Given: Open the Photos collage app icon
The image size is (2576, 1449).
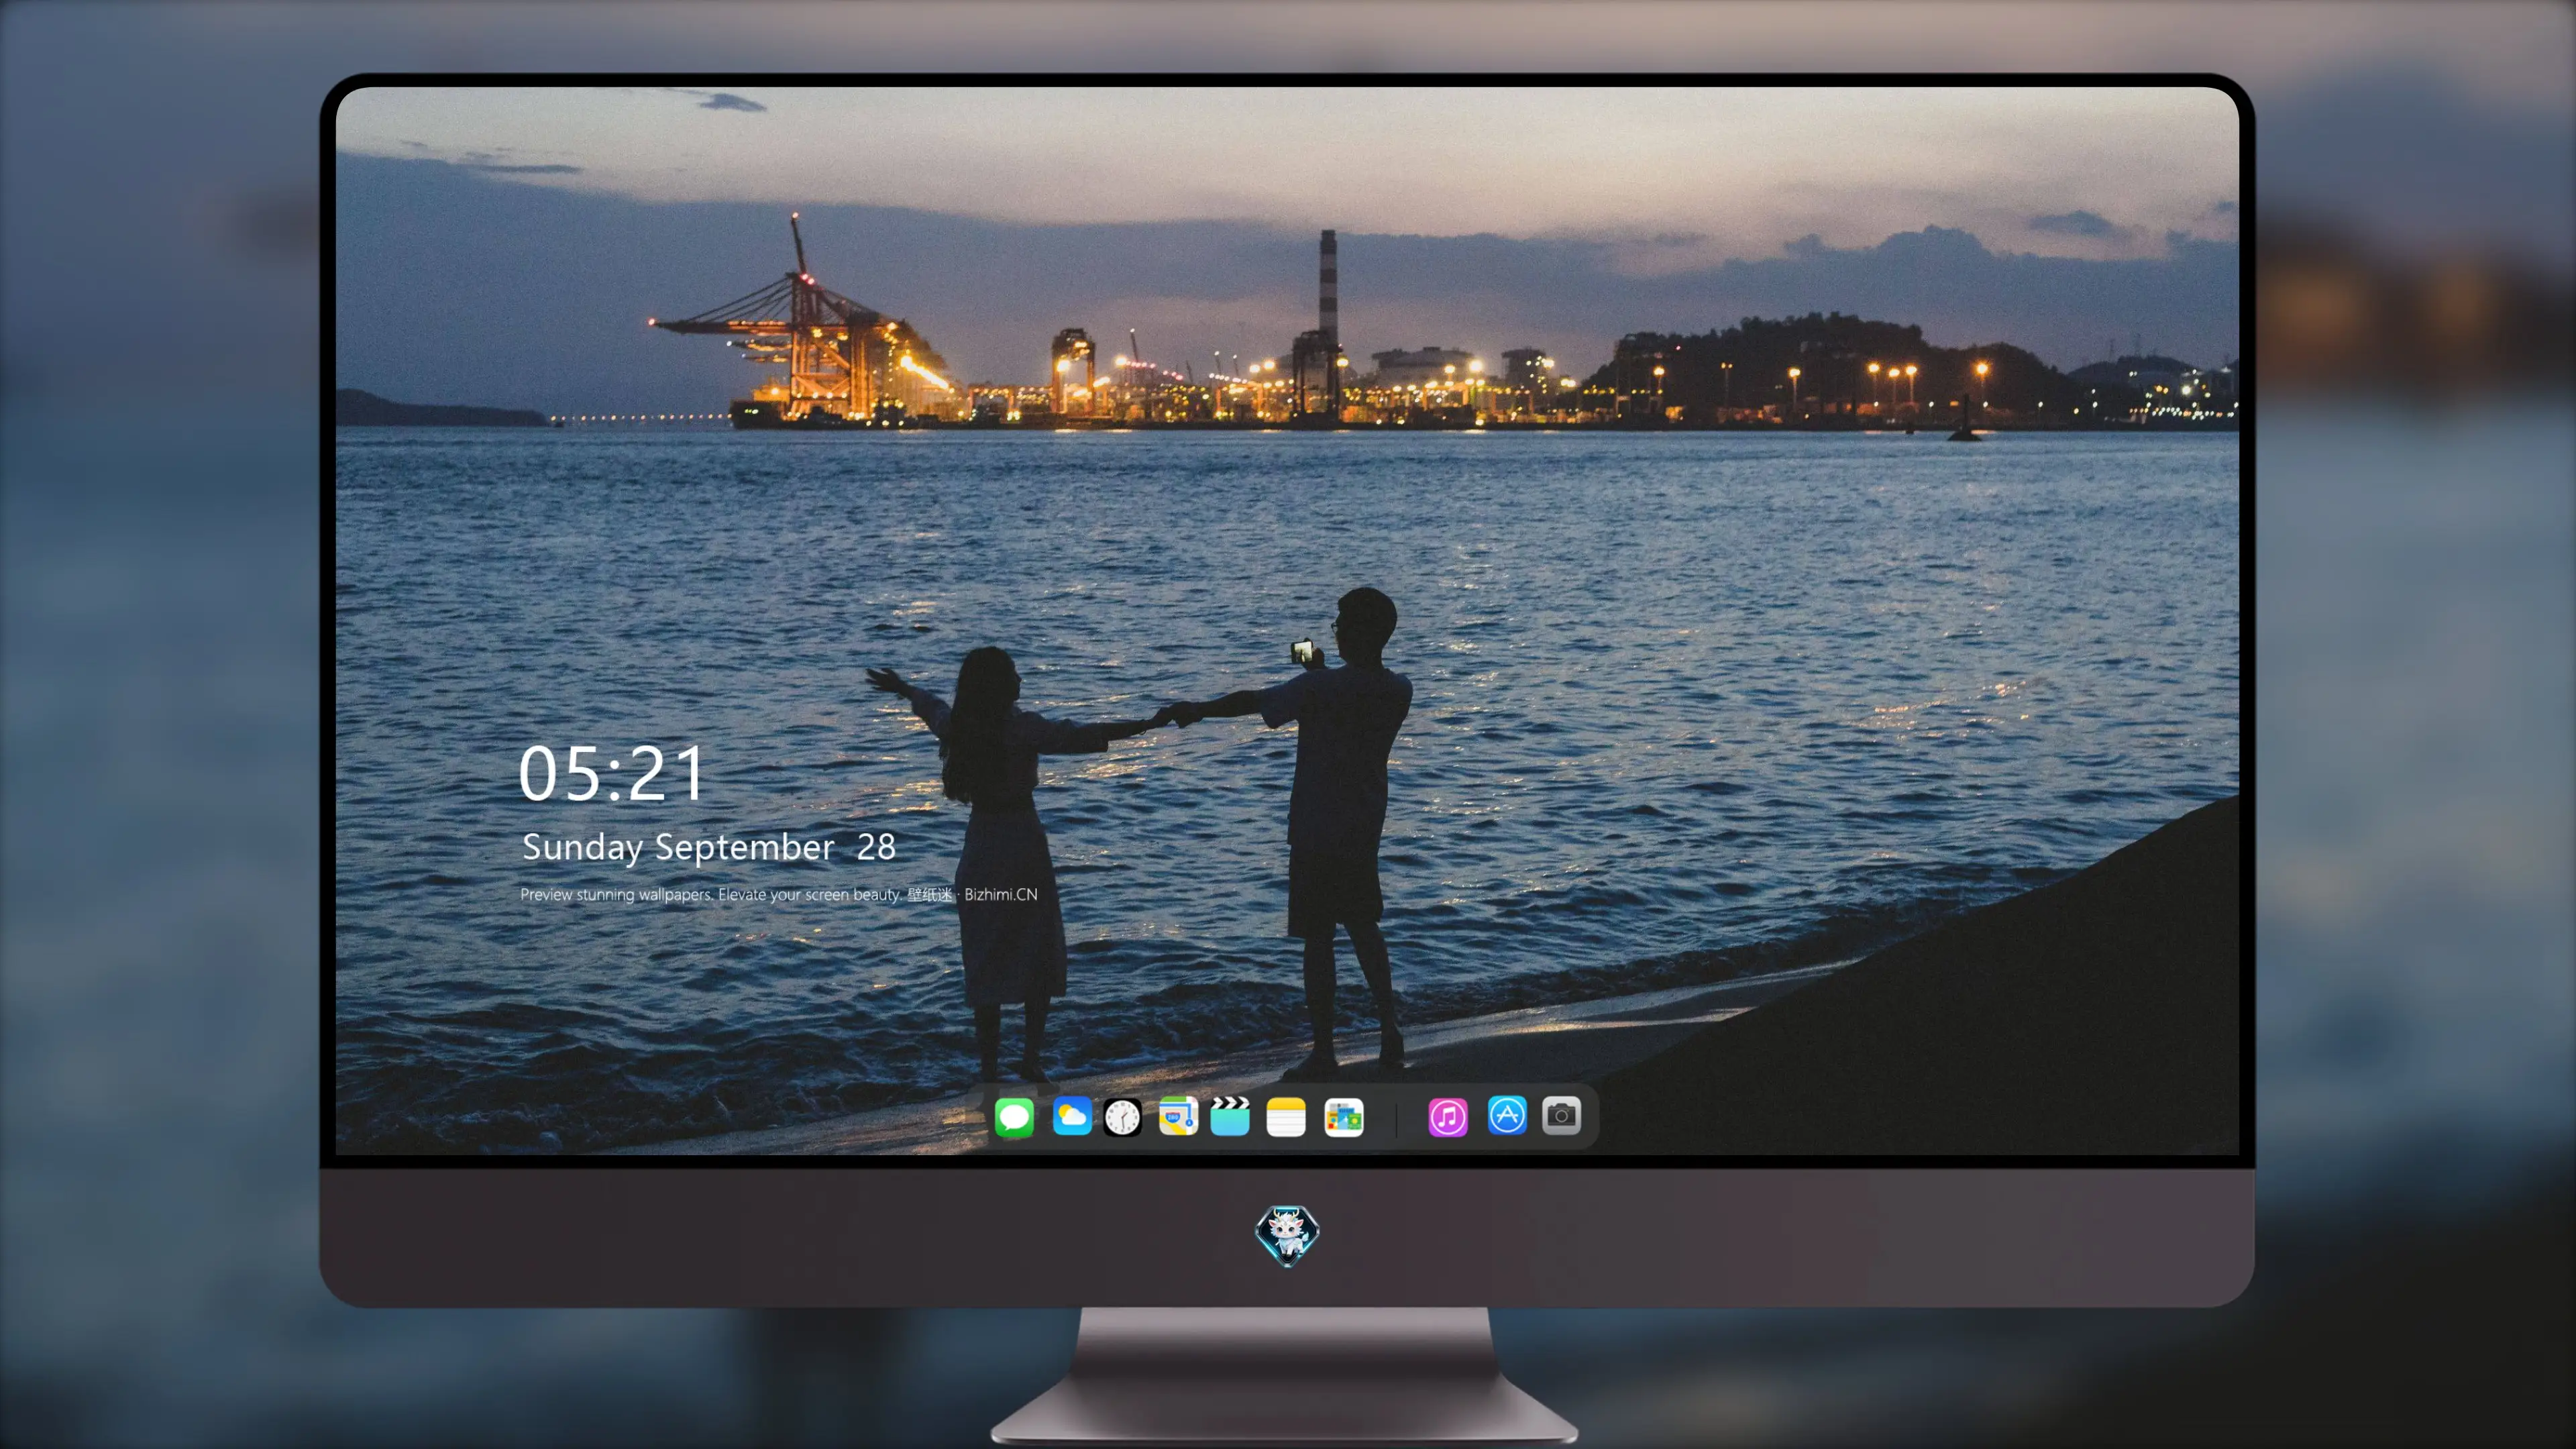Looking at the screenshot, I should pyautogui.click(x=1344, y=1117).
